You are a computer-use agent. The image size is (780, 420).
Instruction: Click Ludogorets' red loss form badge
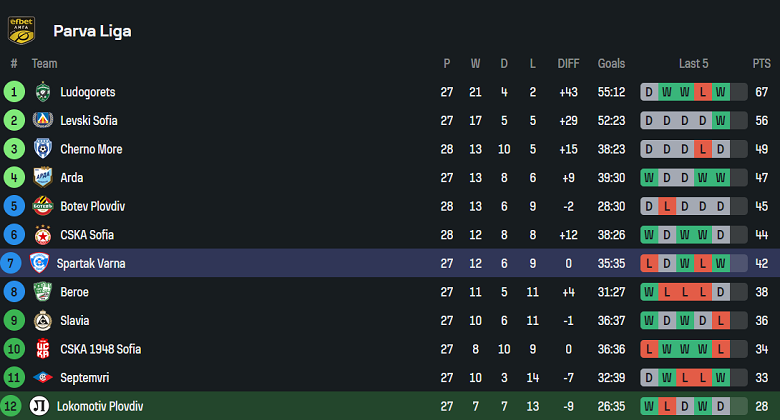[x=703, y=92]
